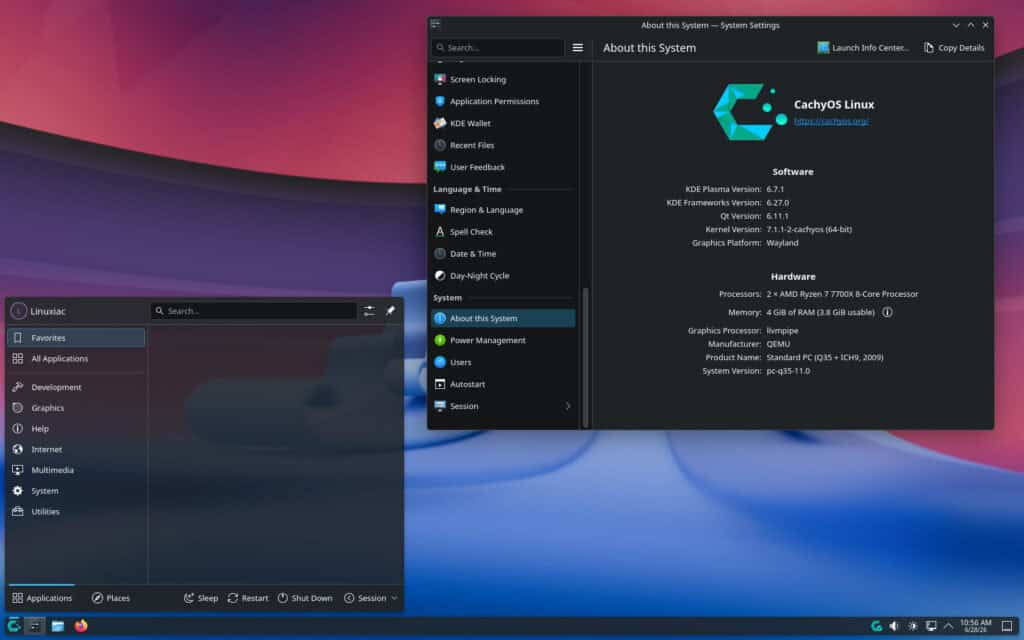Viewport: 1024px width, 640px height.
Task: Select About this System in sidebar
Action: 503,318
